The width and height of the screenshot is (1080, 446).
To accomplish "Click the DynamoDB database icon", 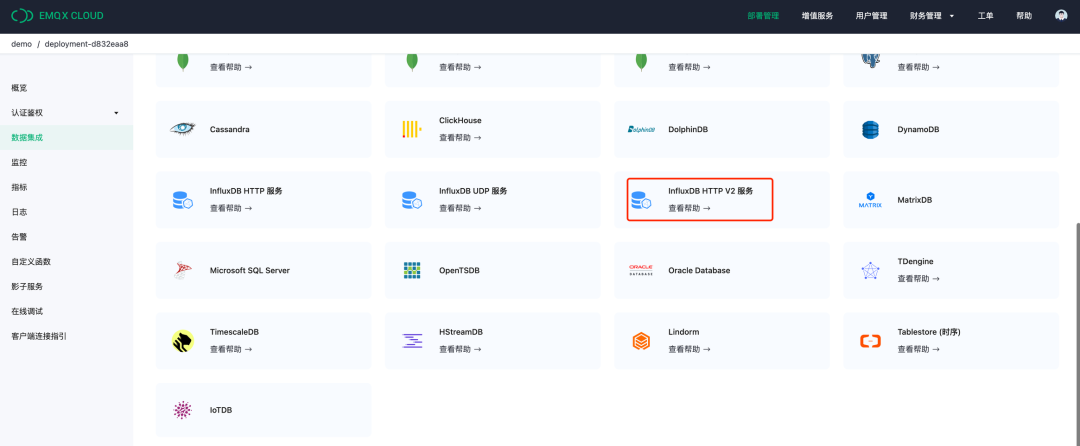I will click(x=871, y=129).
